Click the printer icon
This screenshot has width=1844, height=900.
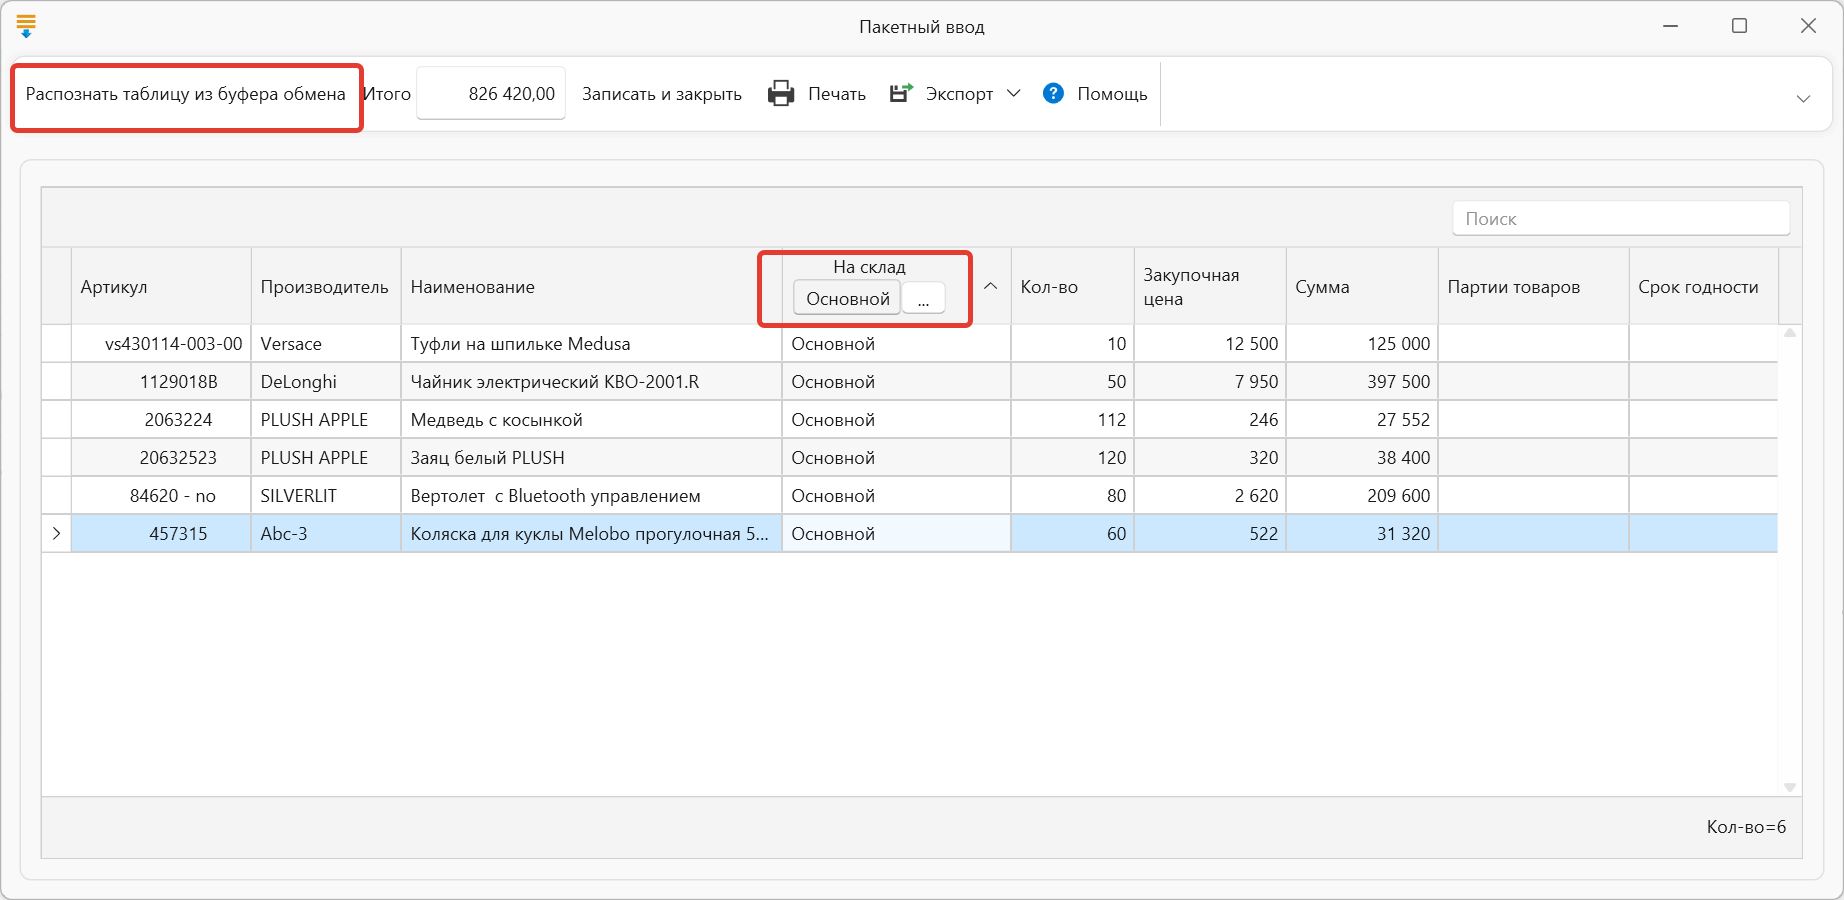coord(781,94)
